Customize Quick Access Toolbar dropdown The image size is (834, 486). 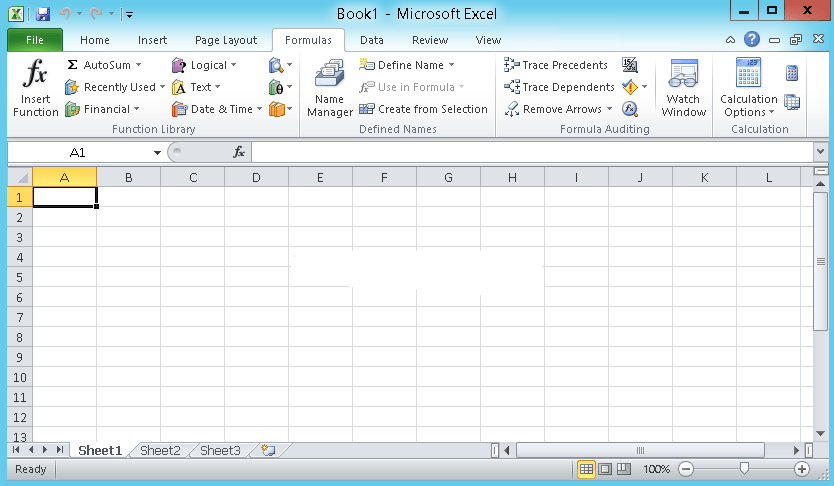129,14
